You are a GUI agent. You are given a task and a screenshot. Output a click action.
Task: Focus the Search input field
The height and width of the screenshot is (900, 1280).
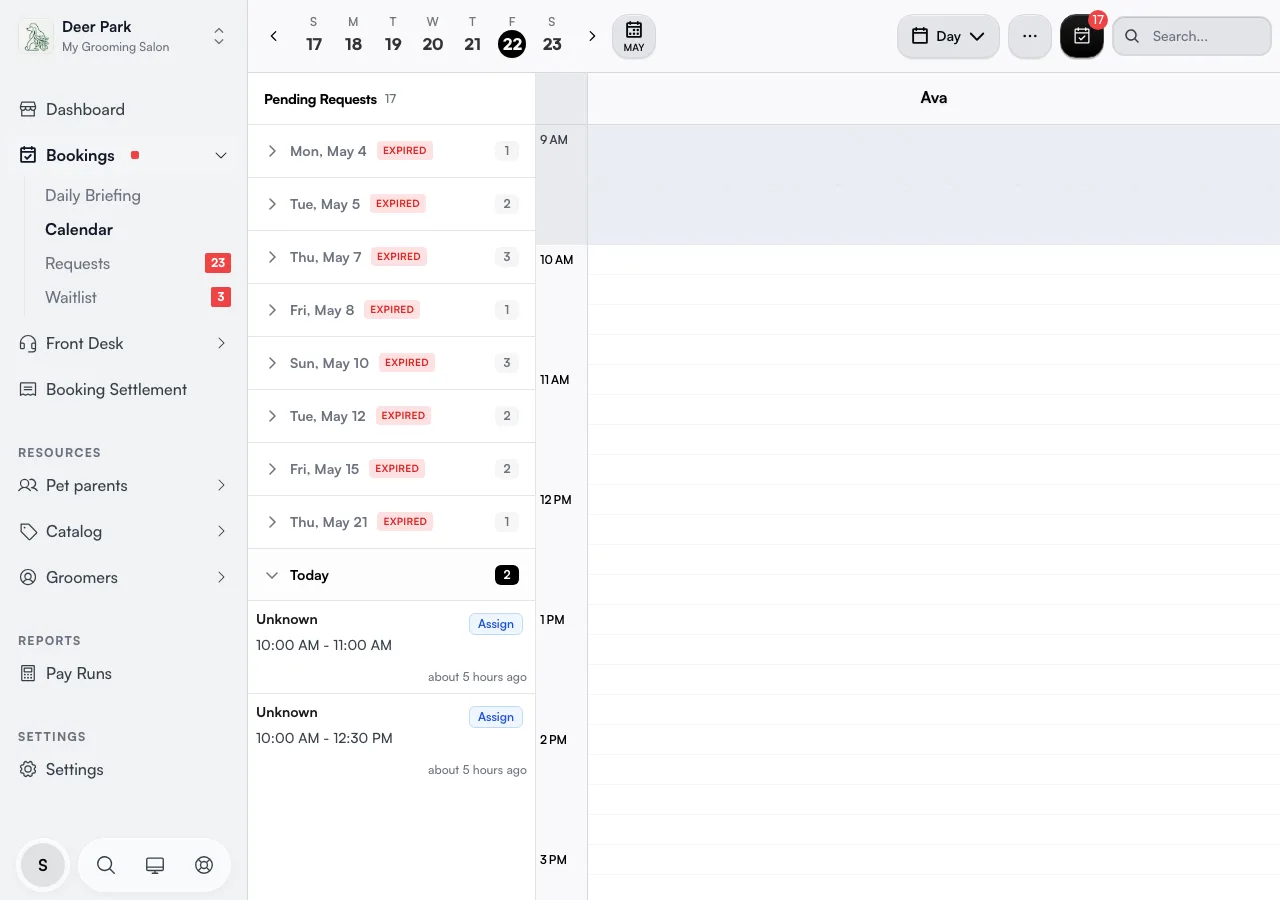point(1192,36)
